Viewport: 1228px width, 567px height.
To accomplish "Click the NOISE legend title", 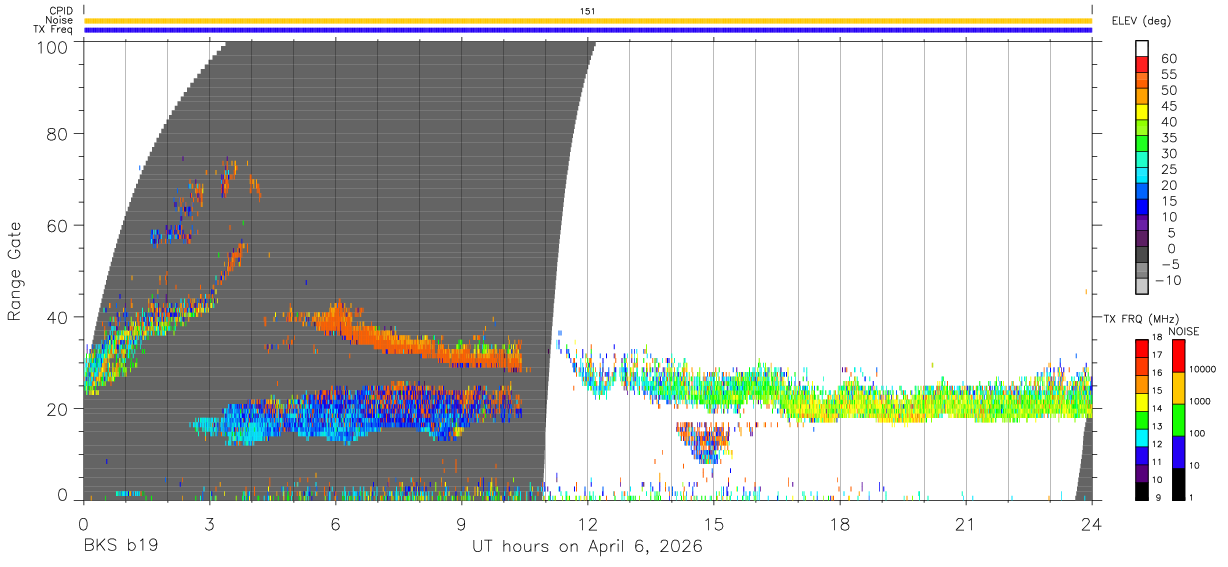I will (x=1183, y=331).
